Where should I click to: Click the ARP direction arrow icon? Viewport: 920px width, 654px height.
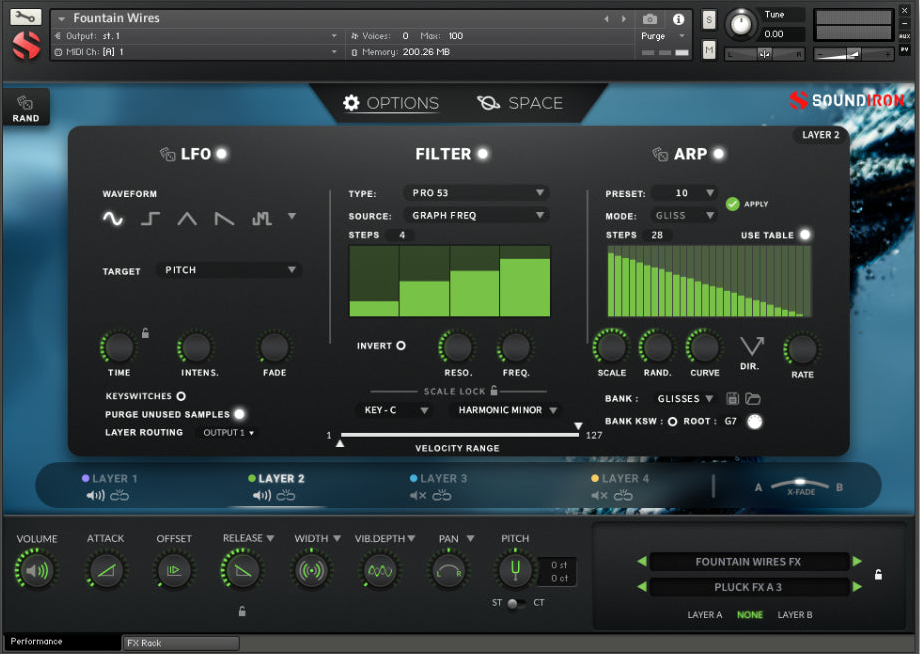[751, 346]
